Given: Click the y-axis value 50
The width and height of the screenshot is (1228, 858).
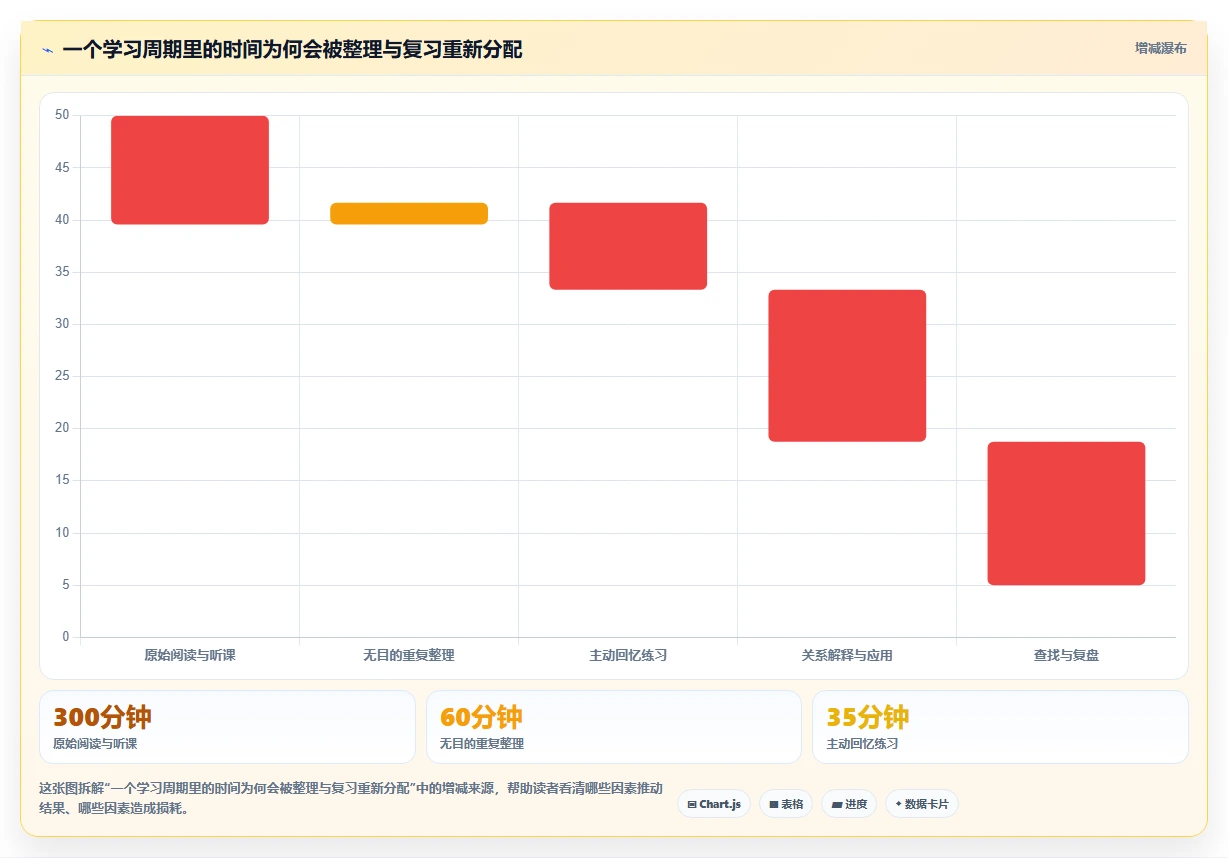Looking at the screenshot, I should (62, 115).
